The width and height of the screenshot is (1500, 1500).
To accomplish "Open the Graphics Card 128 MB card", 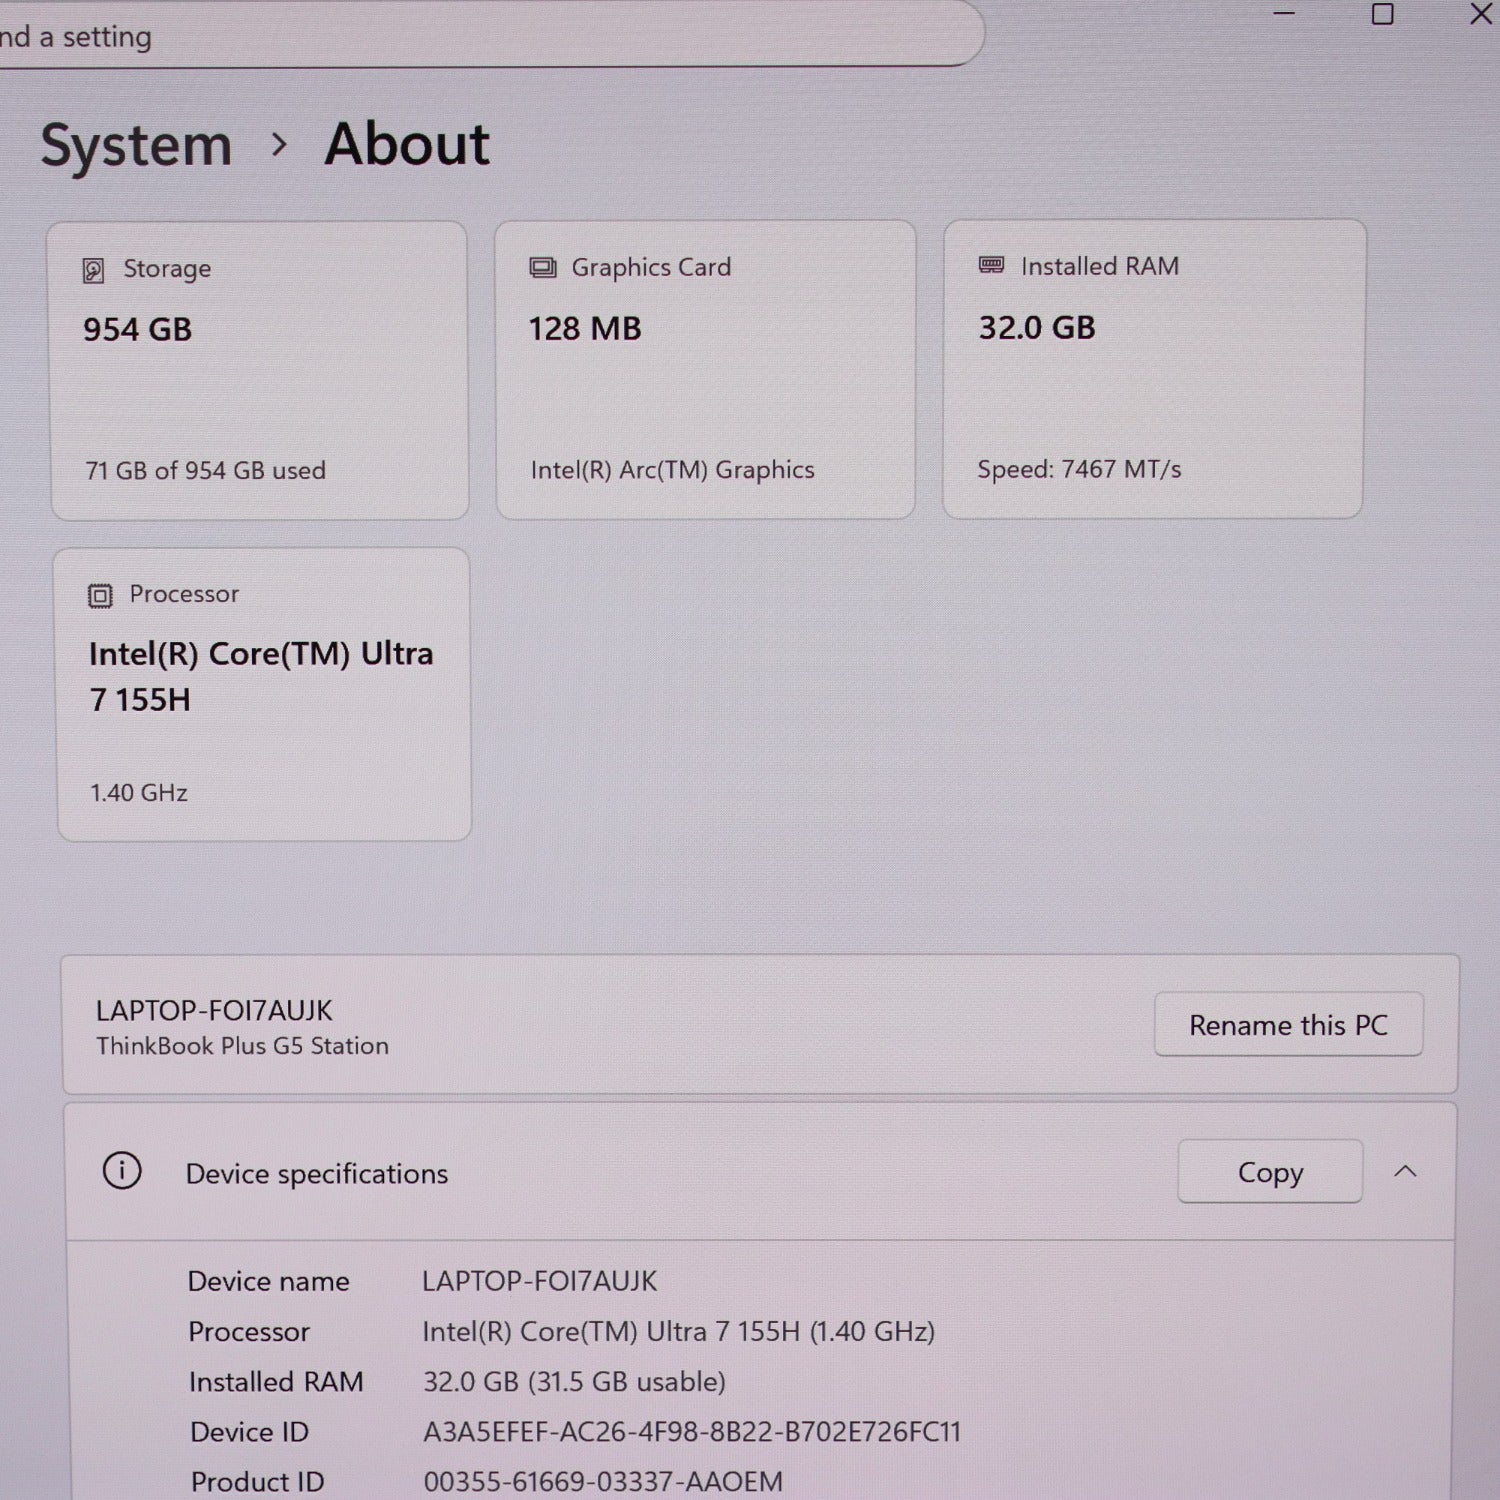I will click(x=705, y=370).
